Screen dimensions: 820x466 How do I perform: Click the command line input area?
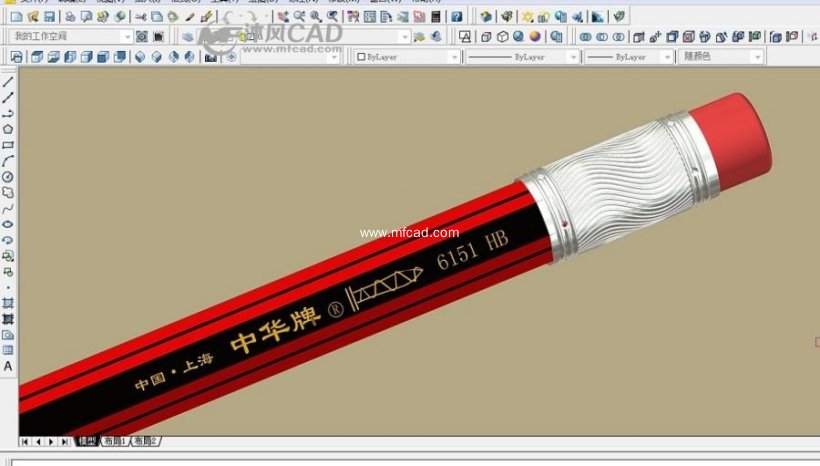416,462
